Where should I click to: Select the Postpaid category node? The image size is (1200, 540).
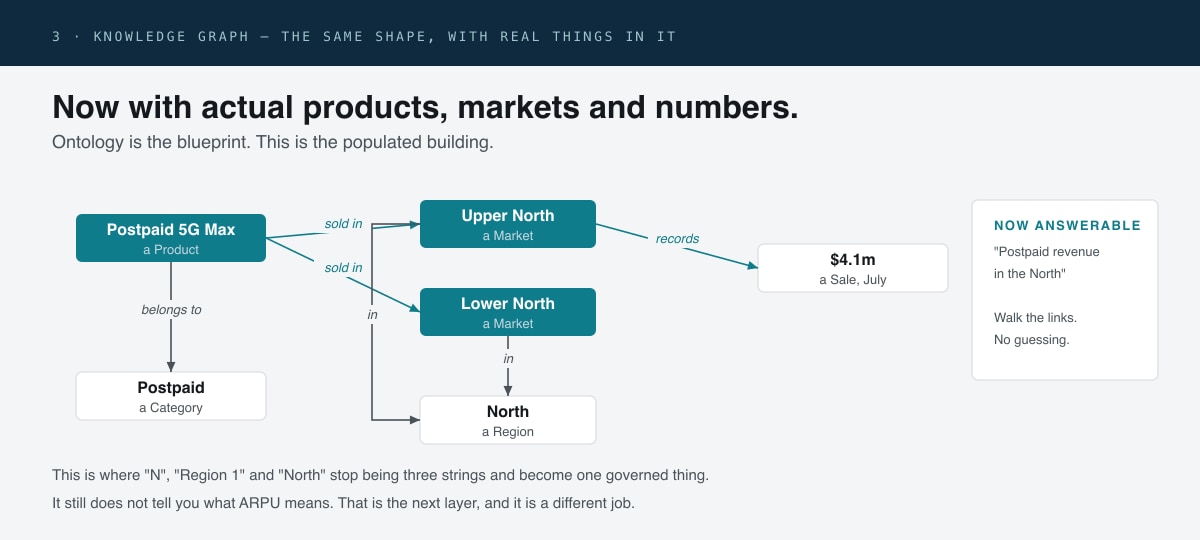click(171, 396)
